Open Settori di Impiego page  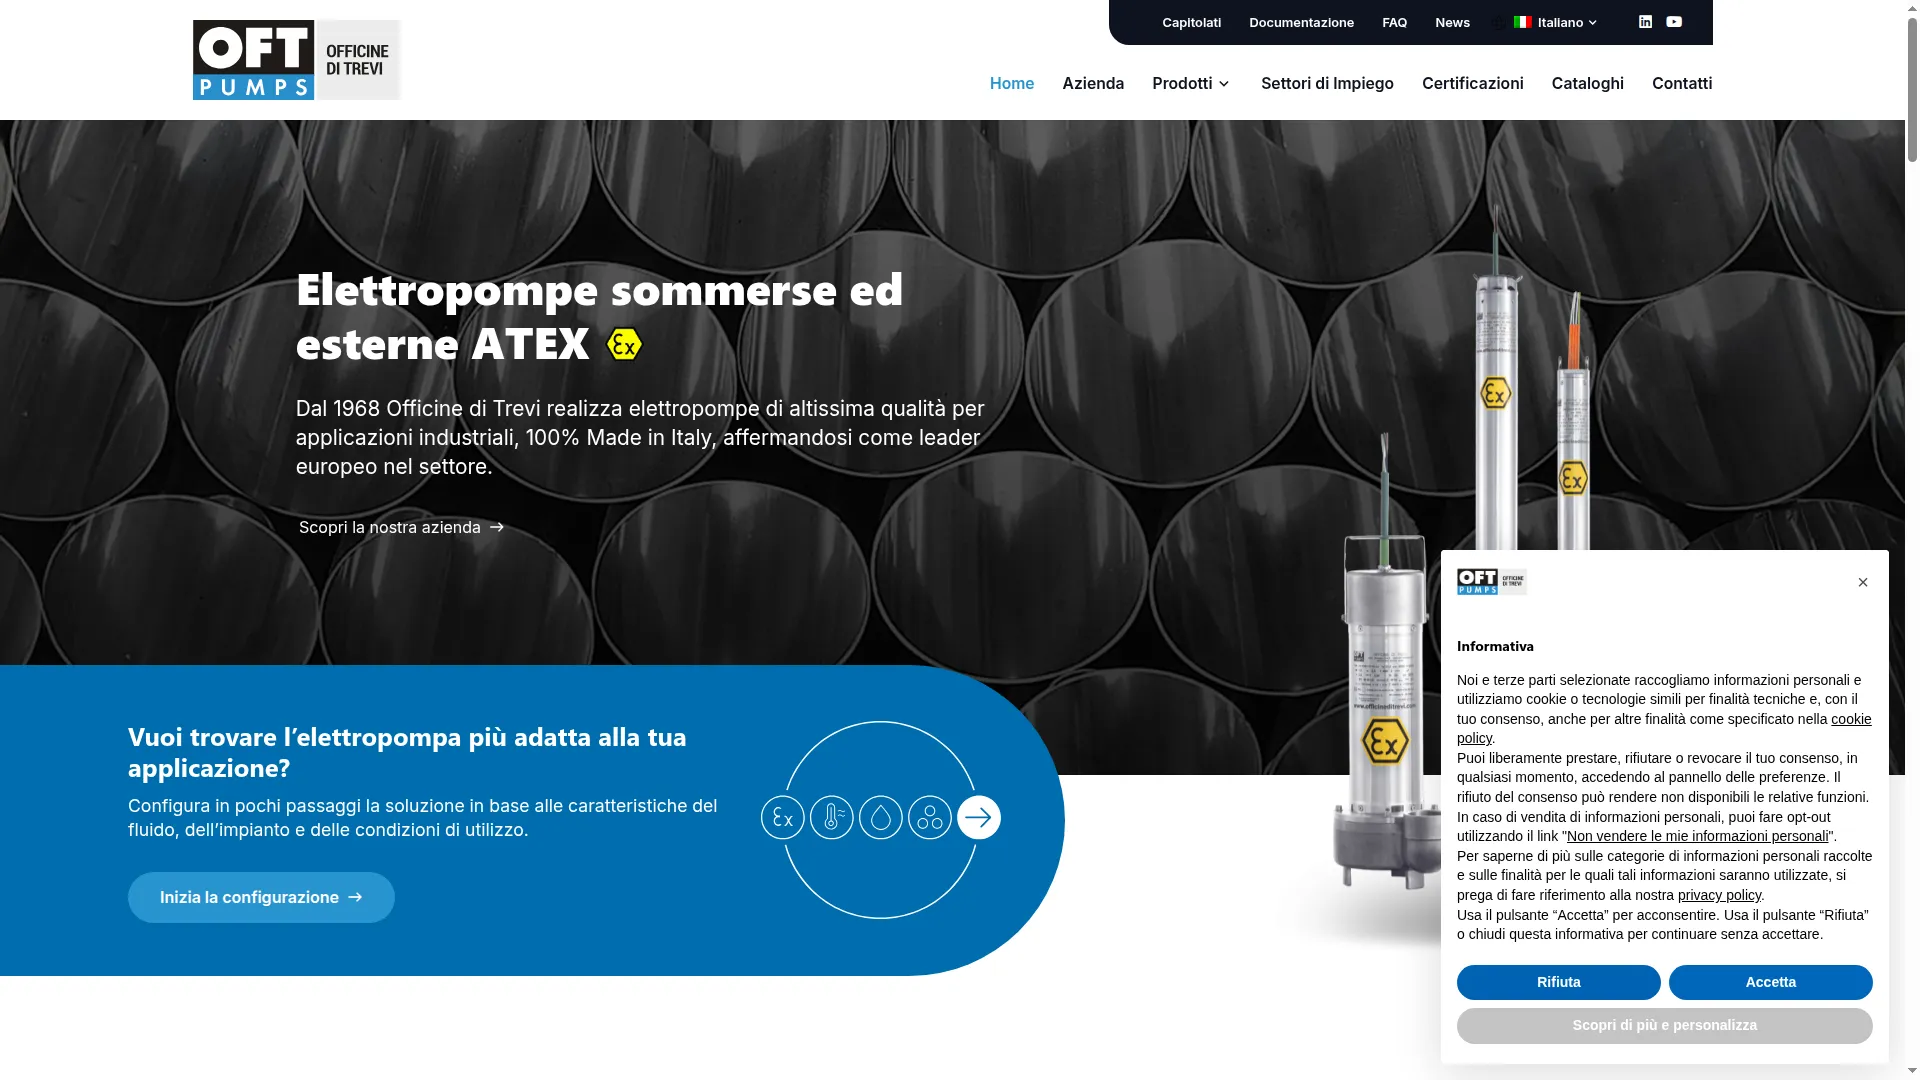point(1327,83)
